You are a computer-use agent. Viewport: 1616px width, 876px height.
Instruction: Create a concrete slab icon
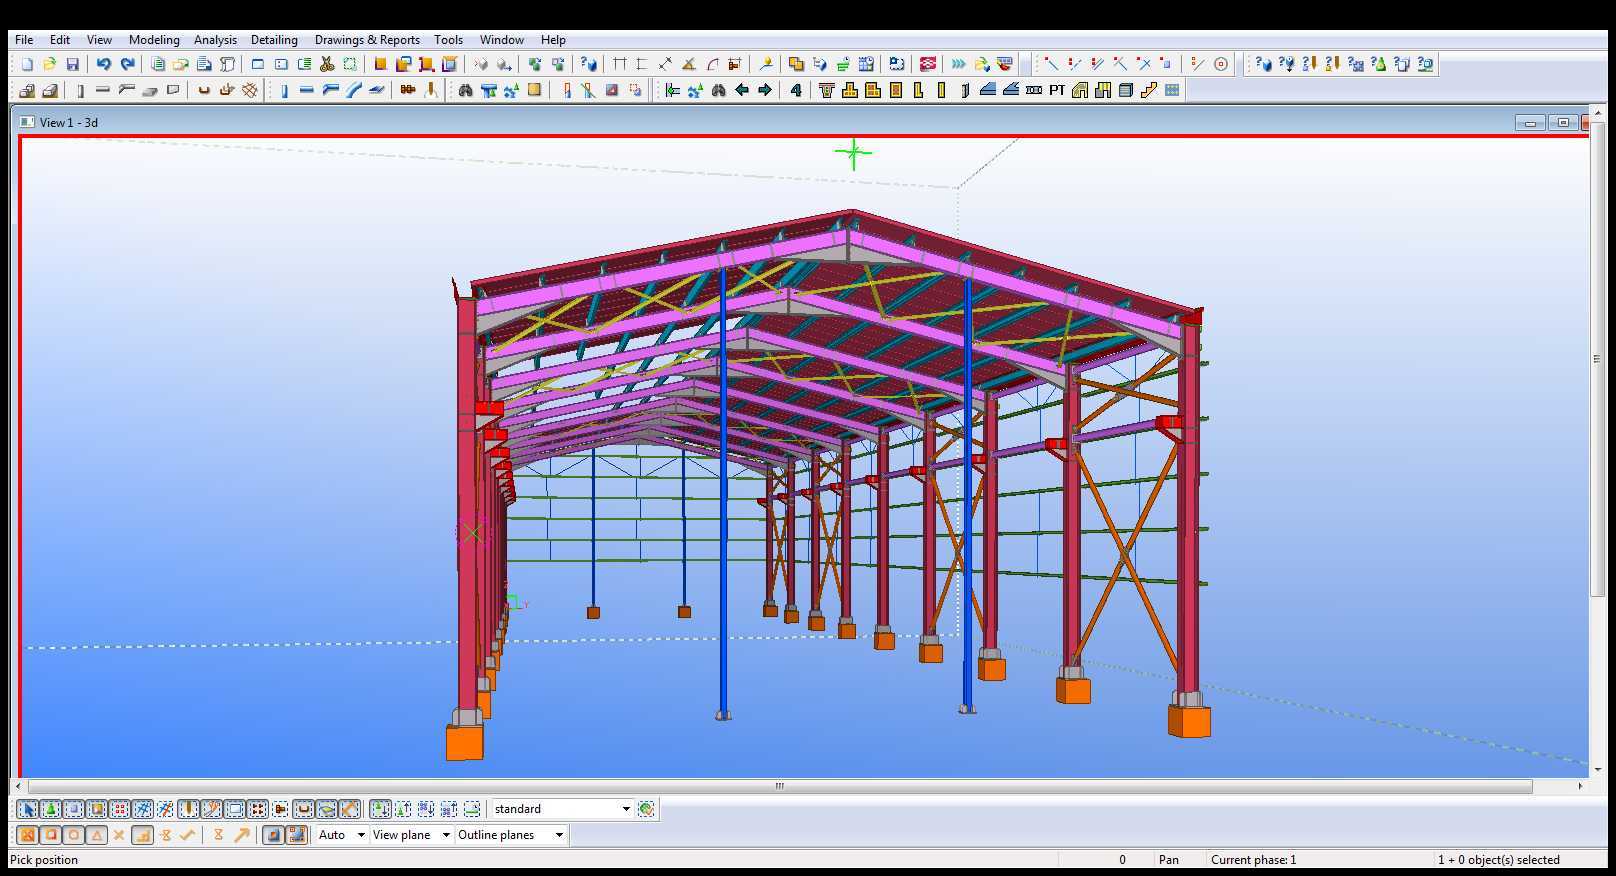coord(150,90)
